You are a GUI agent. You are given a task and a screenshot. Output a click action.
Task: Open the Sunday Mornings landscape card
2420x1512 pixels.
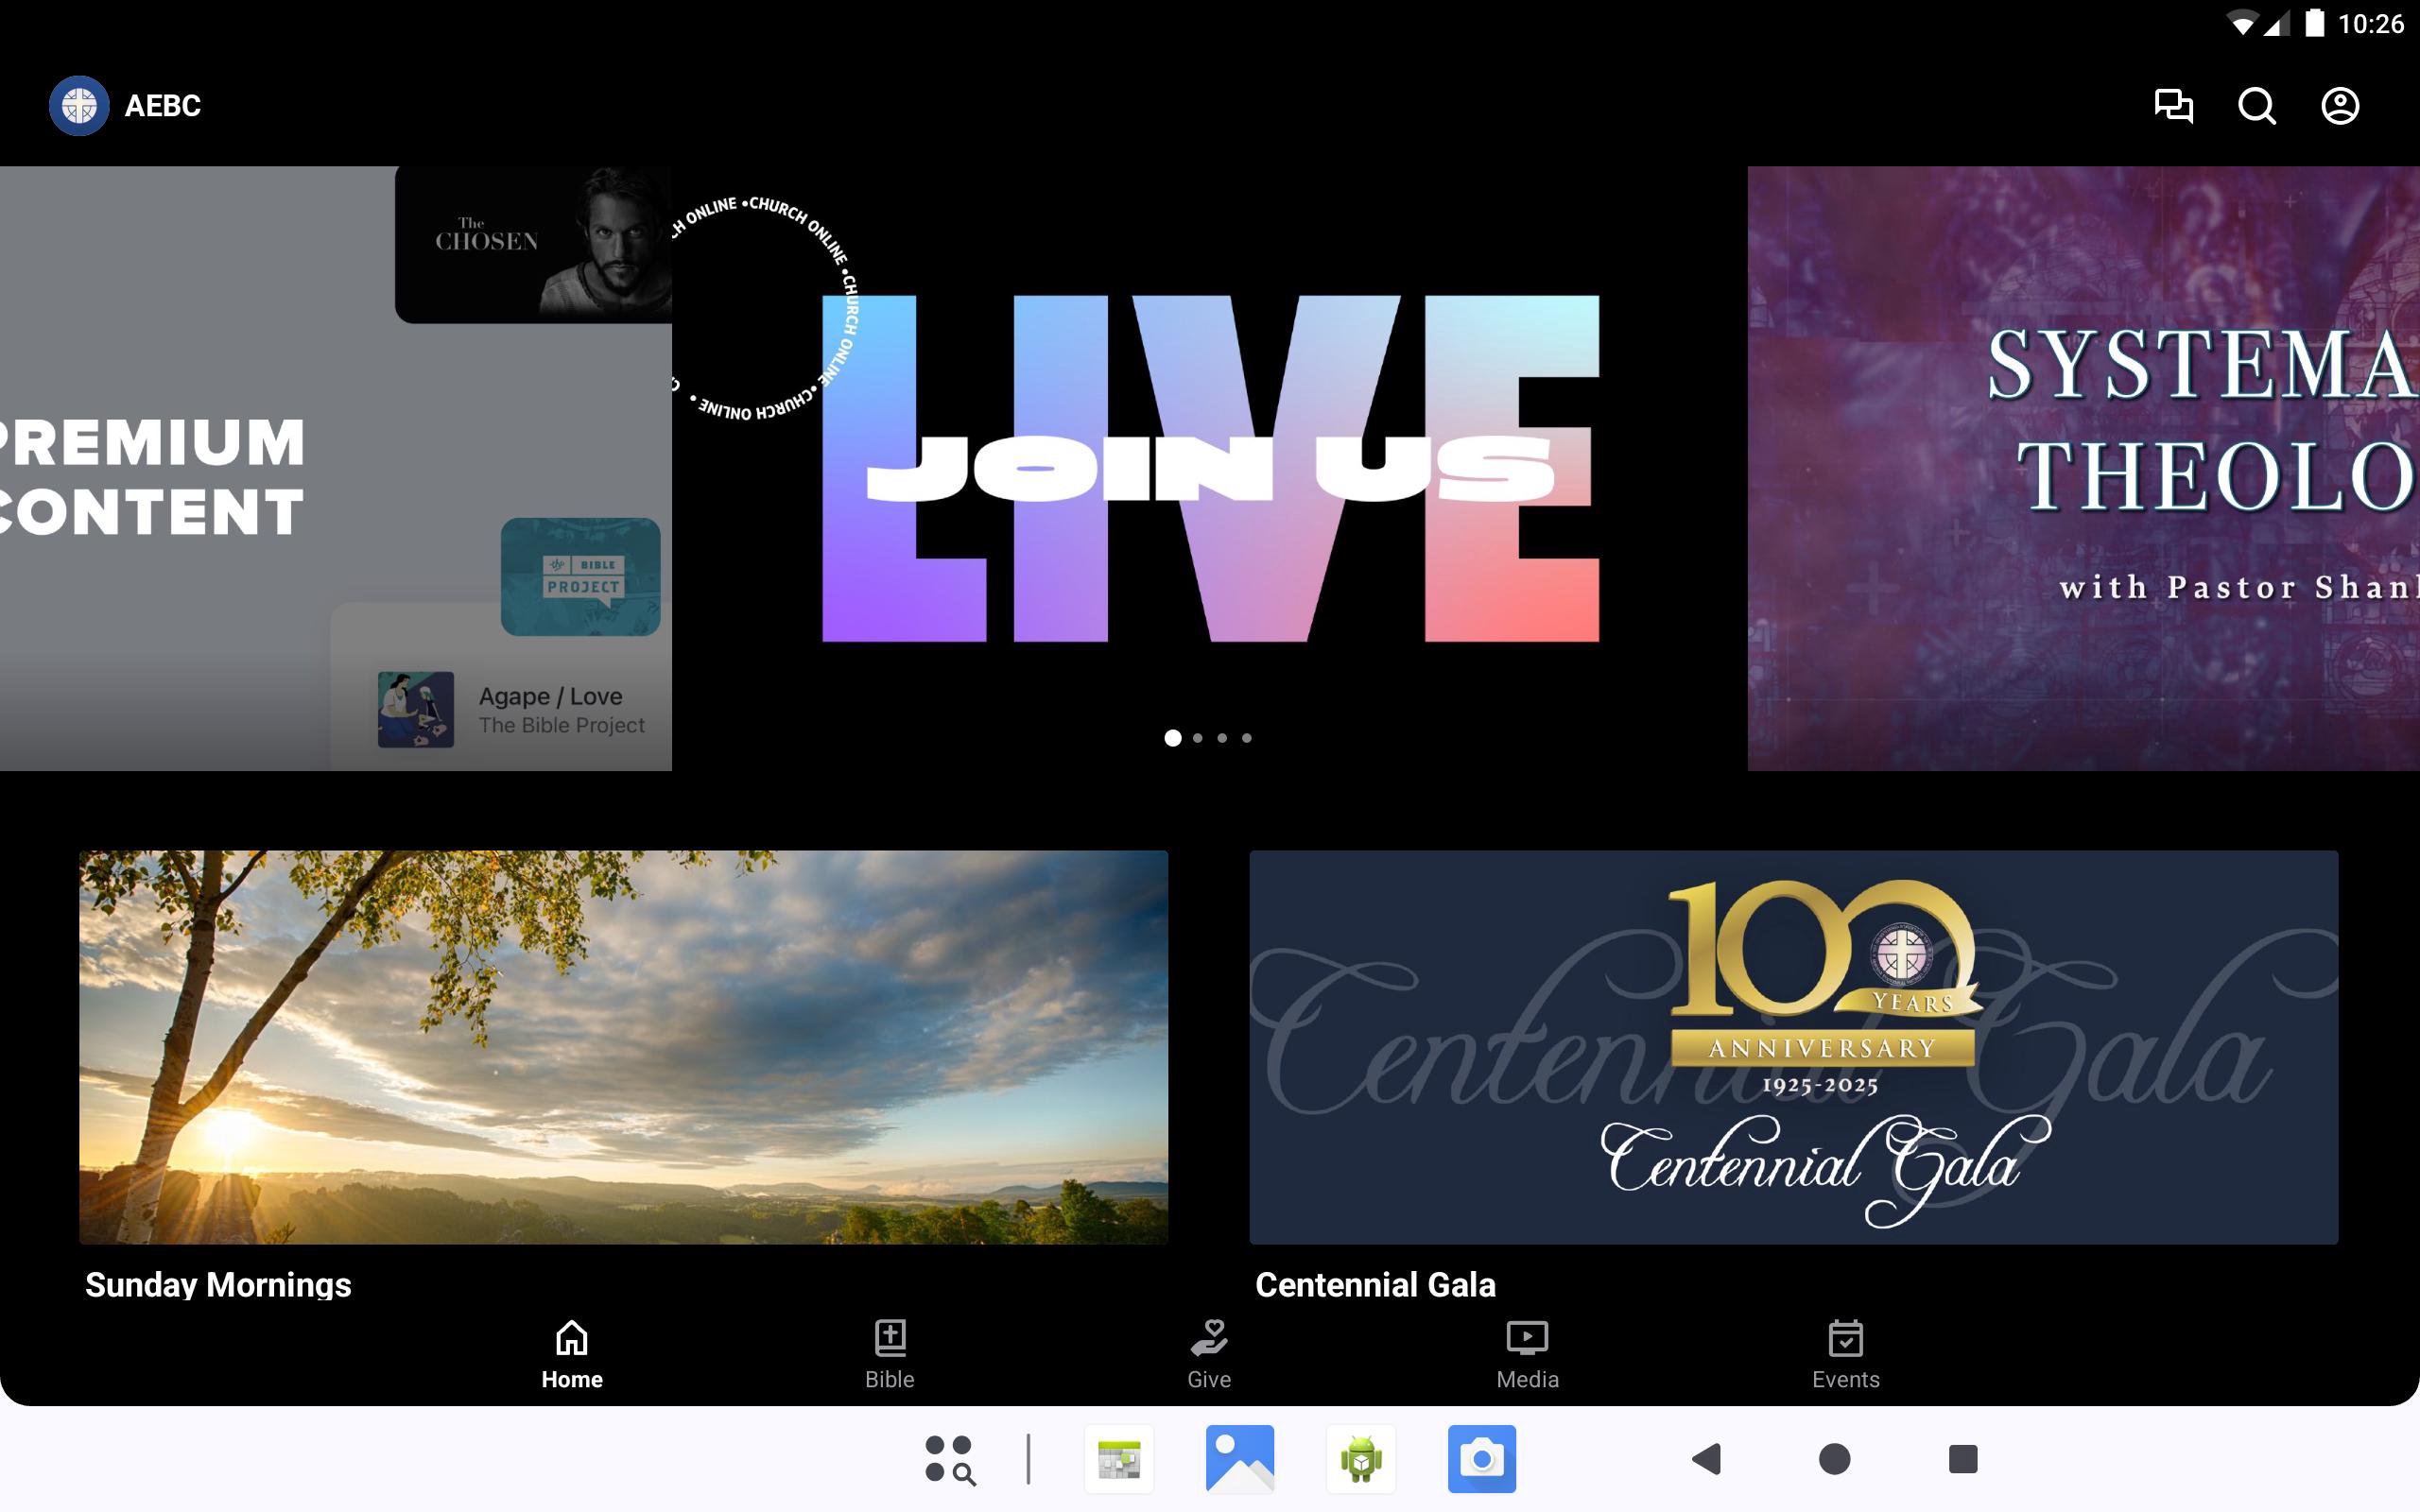(623, 1047)
